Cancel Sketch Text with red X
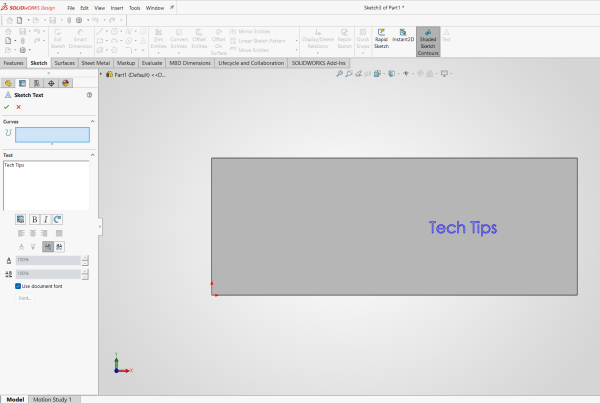This screenshot has height=403, width=600. [18, 107]
